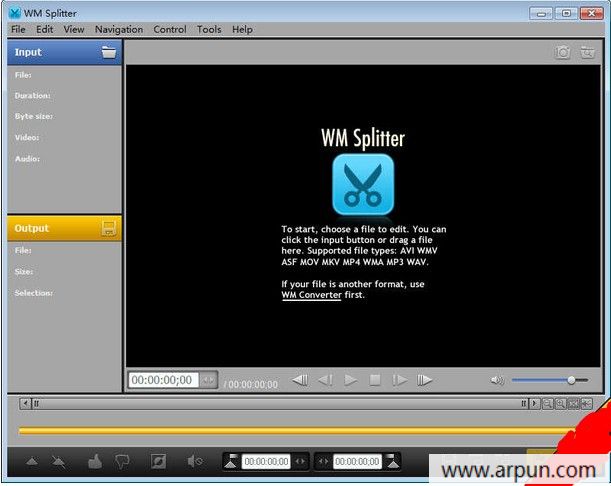This screenshot has width=611, height=486.
Task: Click the selection start time field
Action: 266,461
